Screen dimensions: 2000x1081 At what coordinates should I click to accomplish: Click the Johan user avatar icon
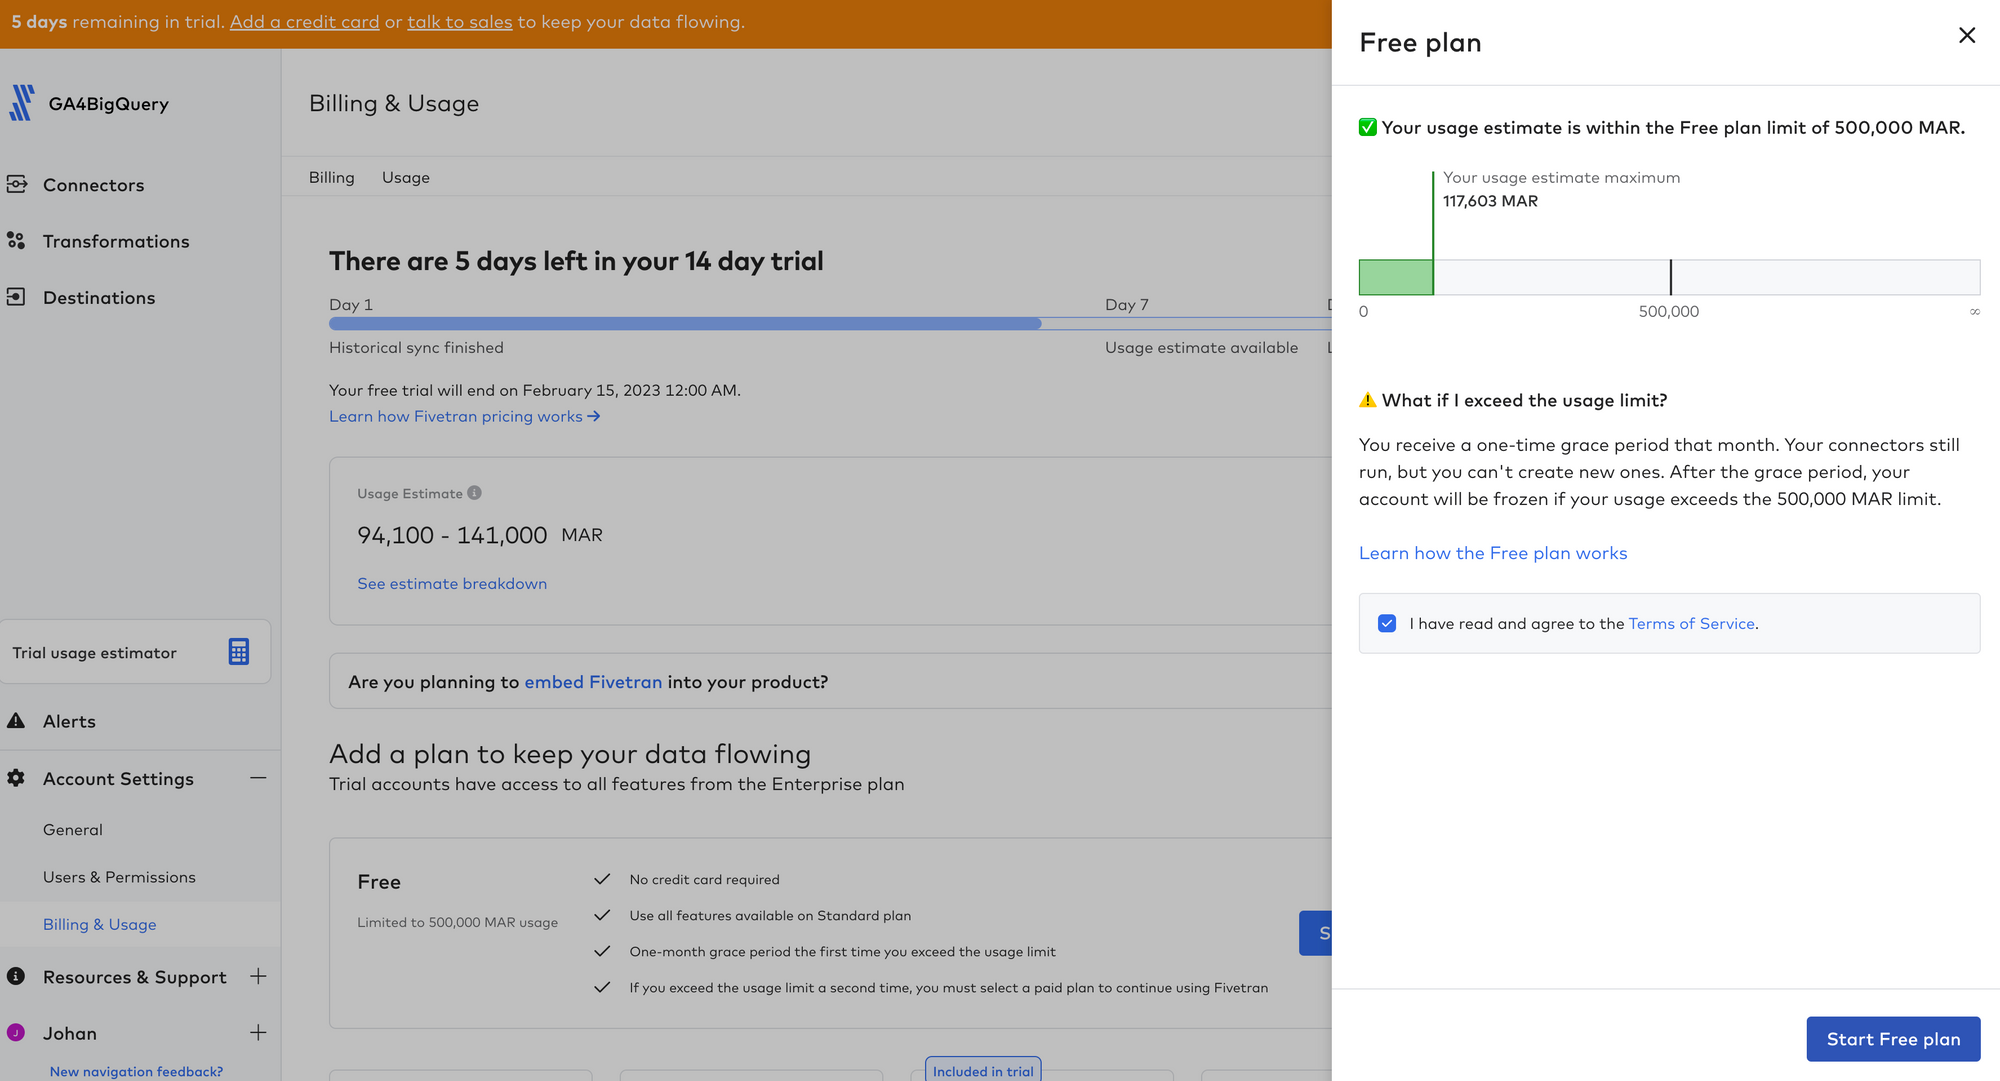tap(16, 1033)
